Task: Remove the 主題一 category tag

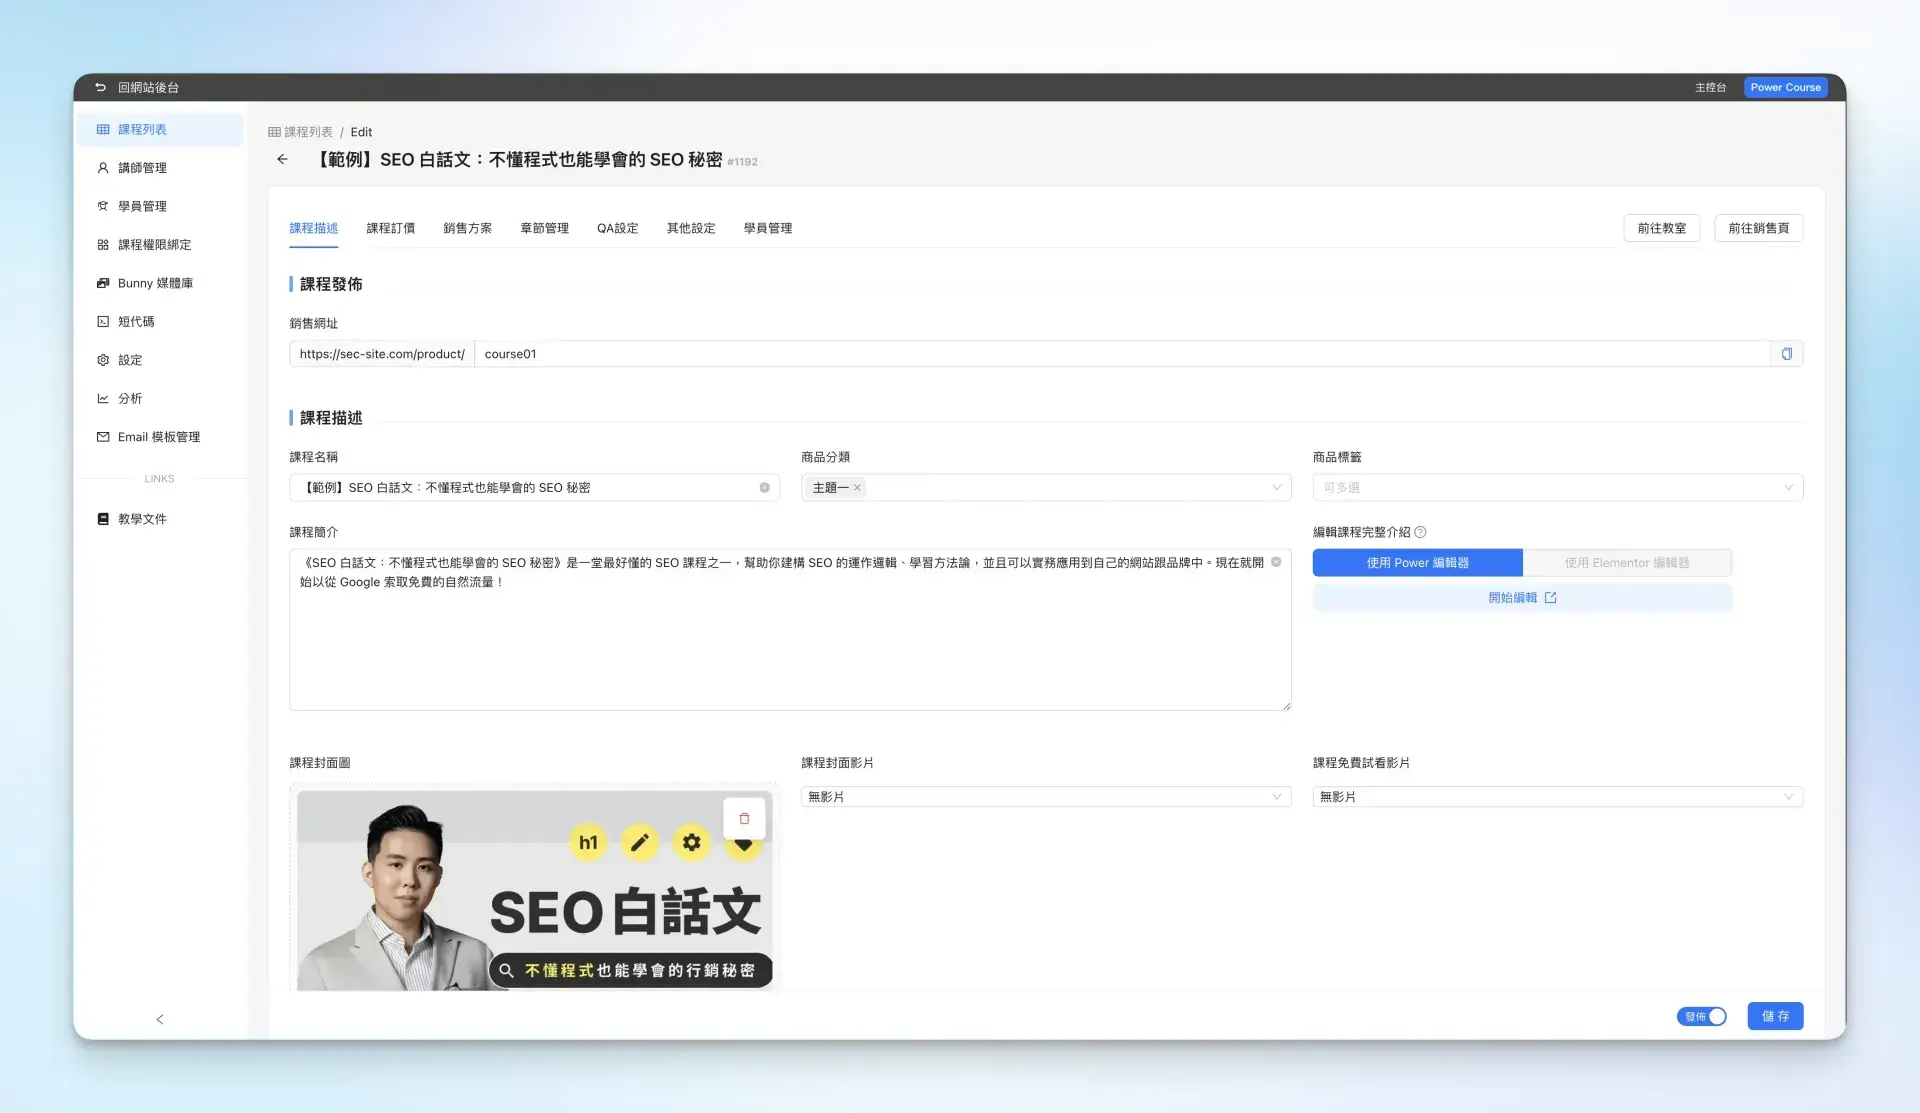Action: pyautogui.click(x=857, y=488)
